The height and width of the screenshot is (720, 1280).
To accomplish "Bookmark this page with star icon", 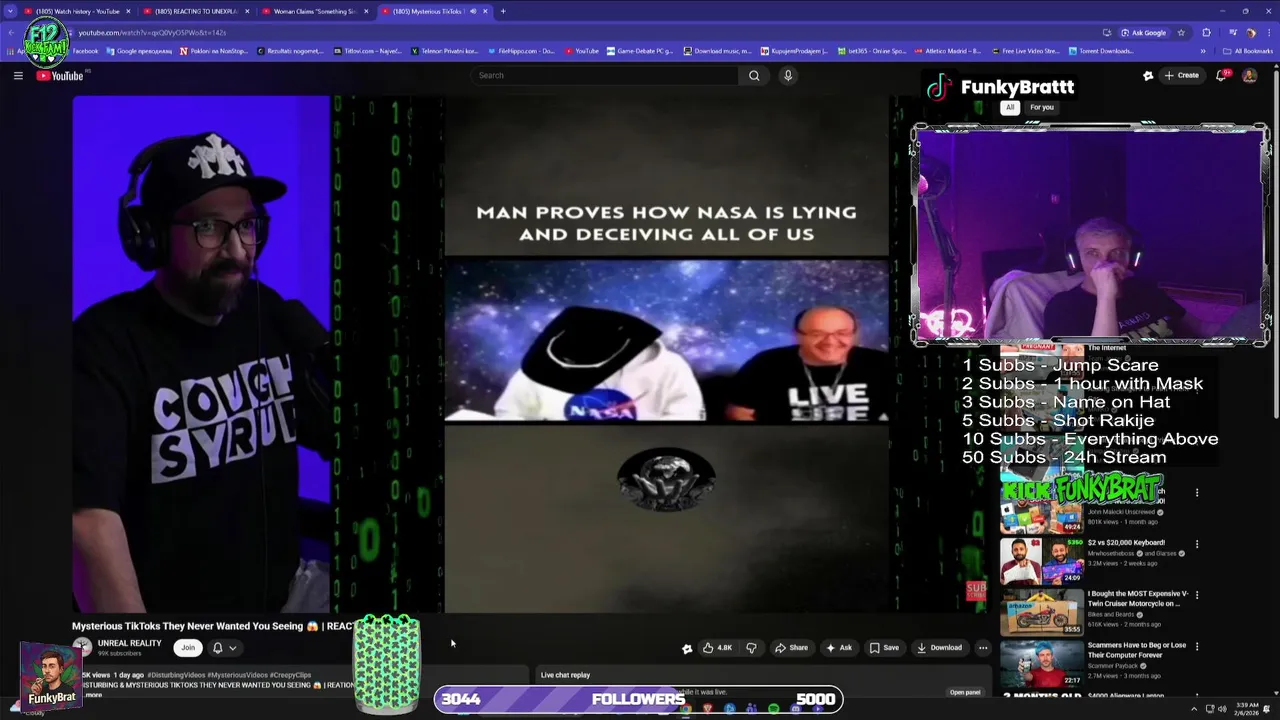I will [1181, 32].
